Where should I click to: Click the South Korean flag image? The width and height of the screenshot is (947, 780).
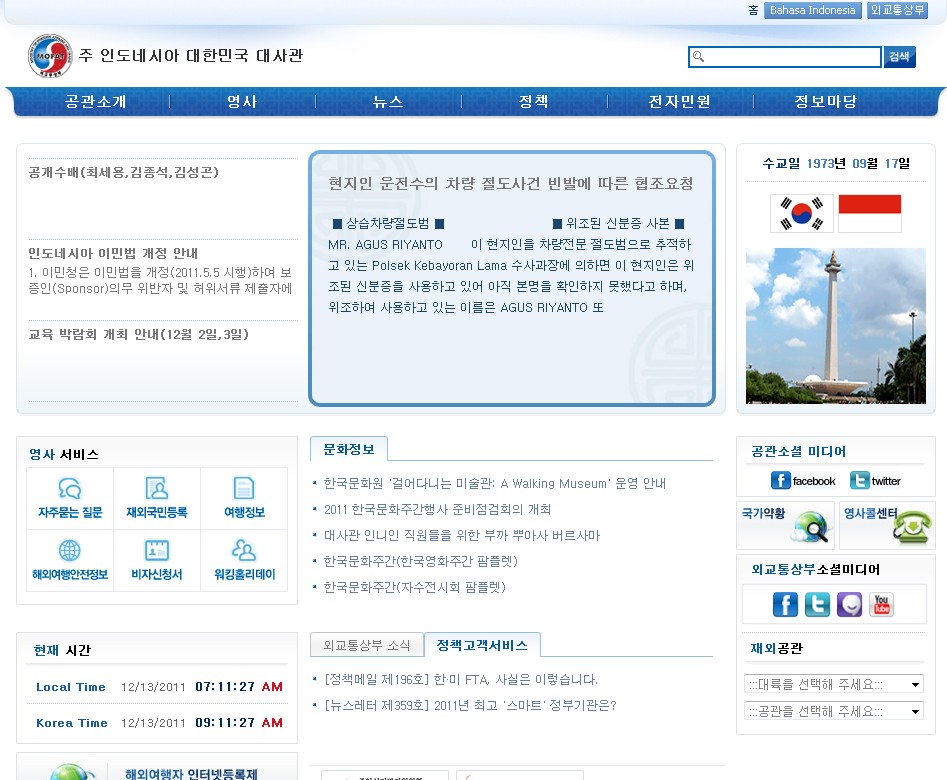tap(801, 213)
